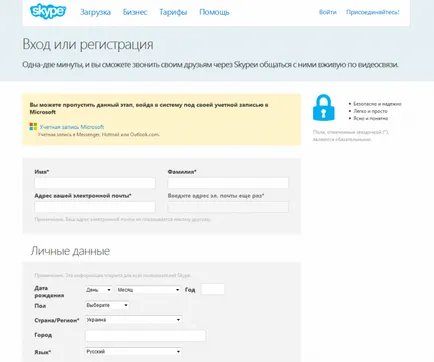The height and width of the screenshot is (362, 434).
Task: Open the Тарифы menu item
Action: 173,12
